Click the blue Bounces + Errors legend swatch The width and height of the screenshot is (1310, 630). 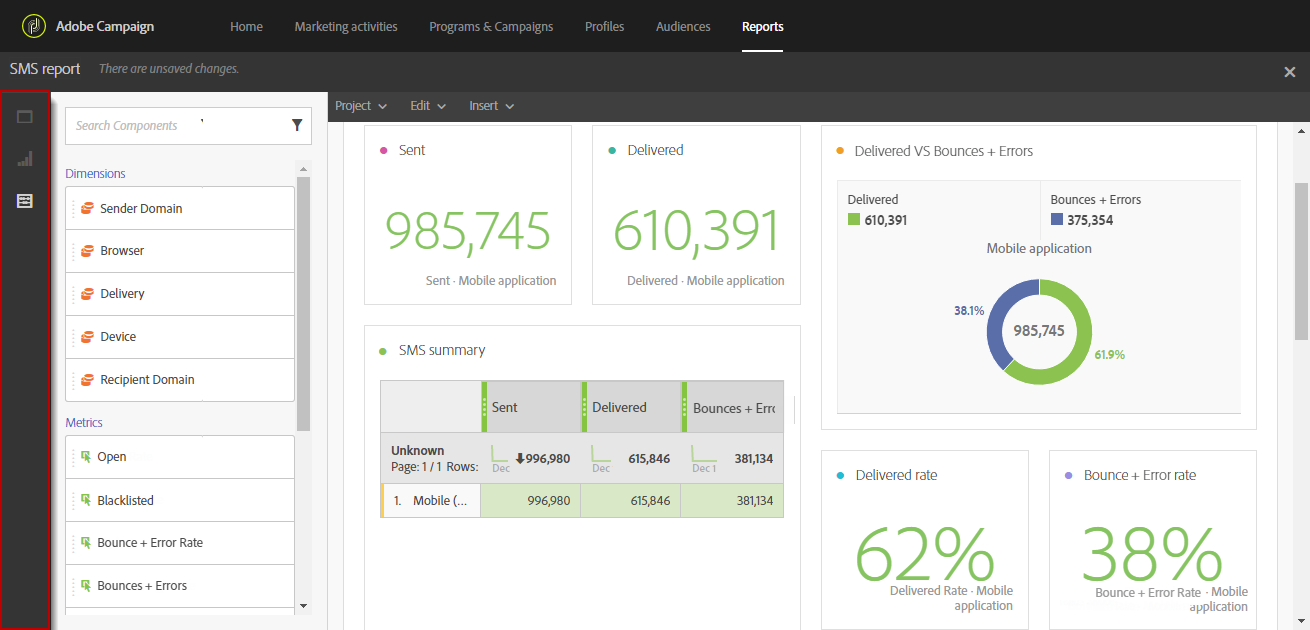1057,220
